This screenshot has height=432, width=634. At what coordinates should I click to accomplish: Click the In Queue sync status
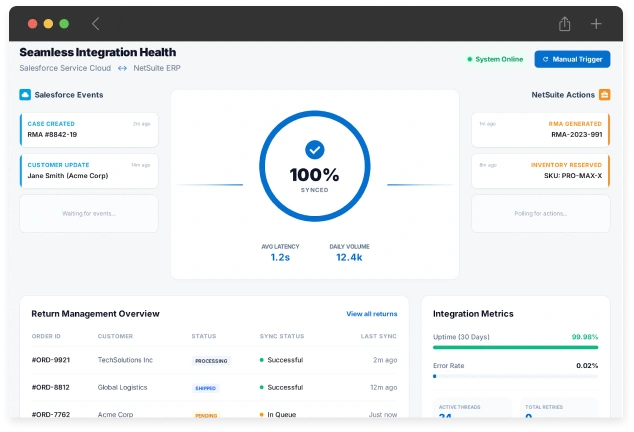(278, 415)
